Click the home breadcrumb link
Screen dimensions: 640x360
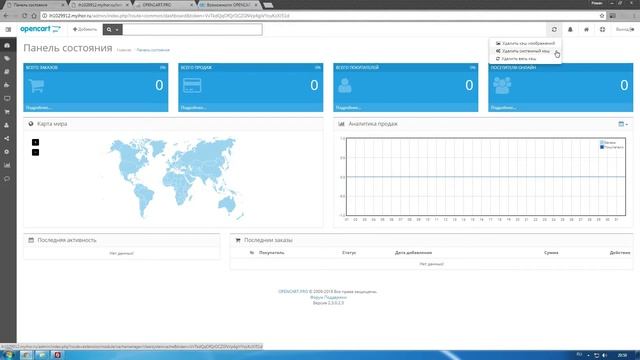click(124, 50)
